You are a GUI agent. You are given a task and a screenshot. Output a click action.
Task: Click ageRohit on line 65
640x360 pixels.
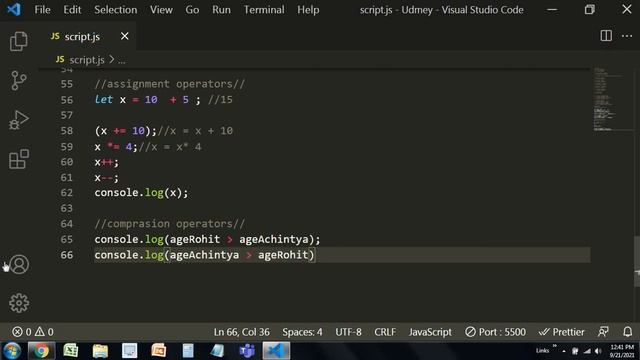click(x=195, y=239)
